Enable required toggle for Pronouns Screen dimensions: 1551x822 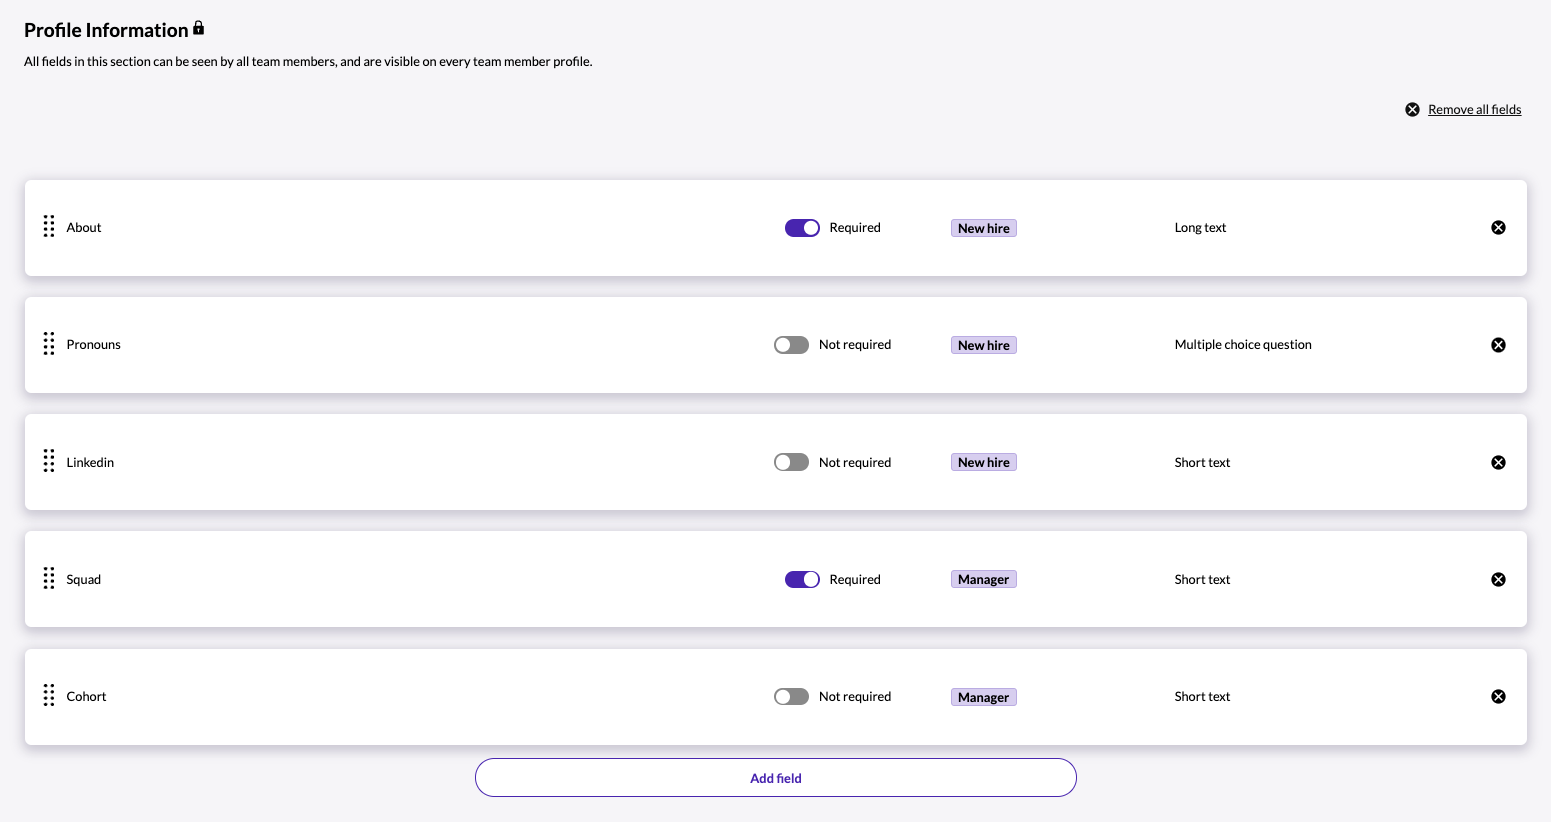791,345
